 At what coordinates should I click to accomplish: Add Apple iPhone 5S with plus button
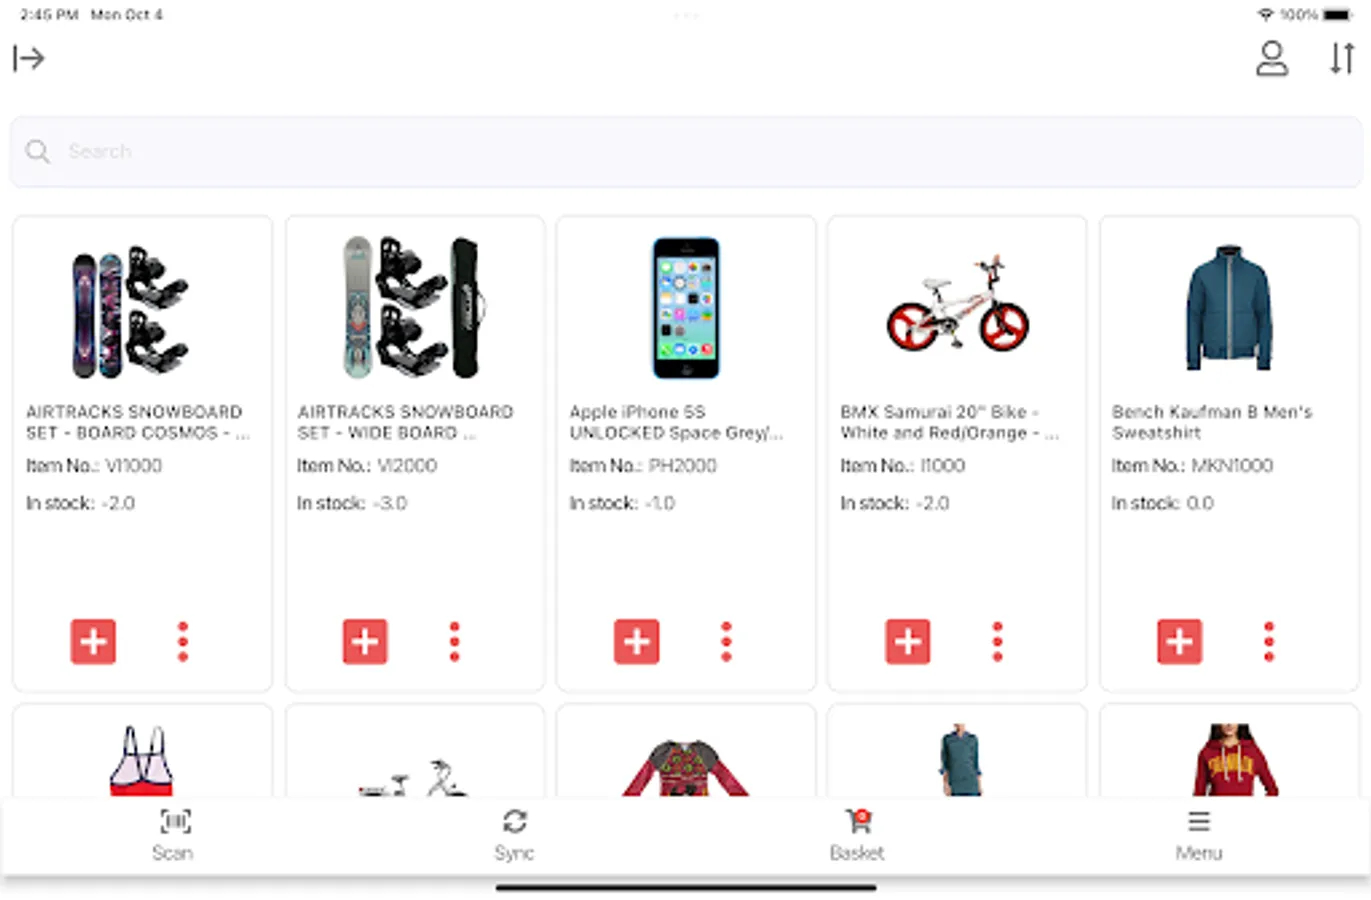tap(637, 641)
